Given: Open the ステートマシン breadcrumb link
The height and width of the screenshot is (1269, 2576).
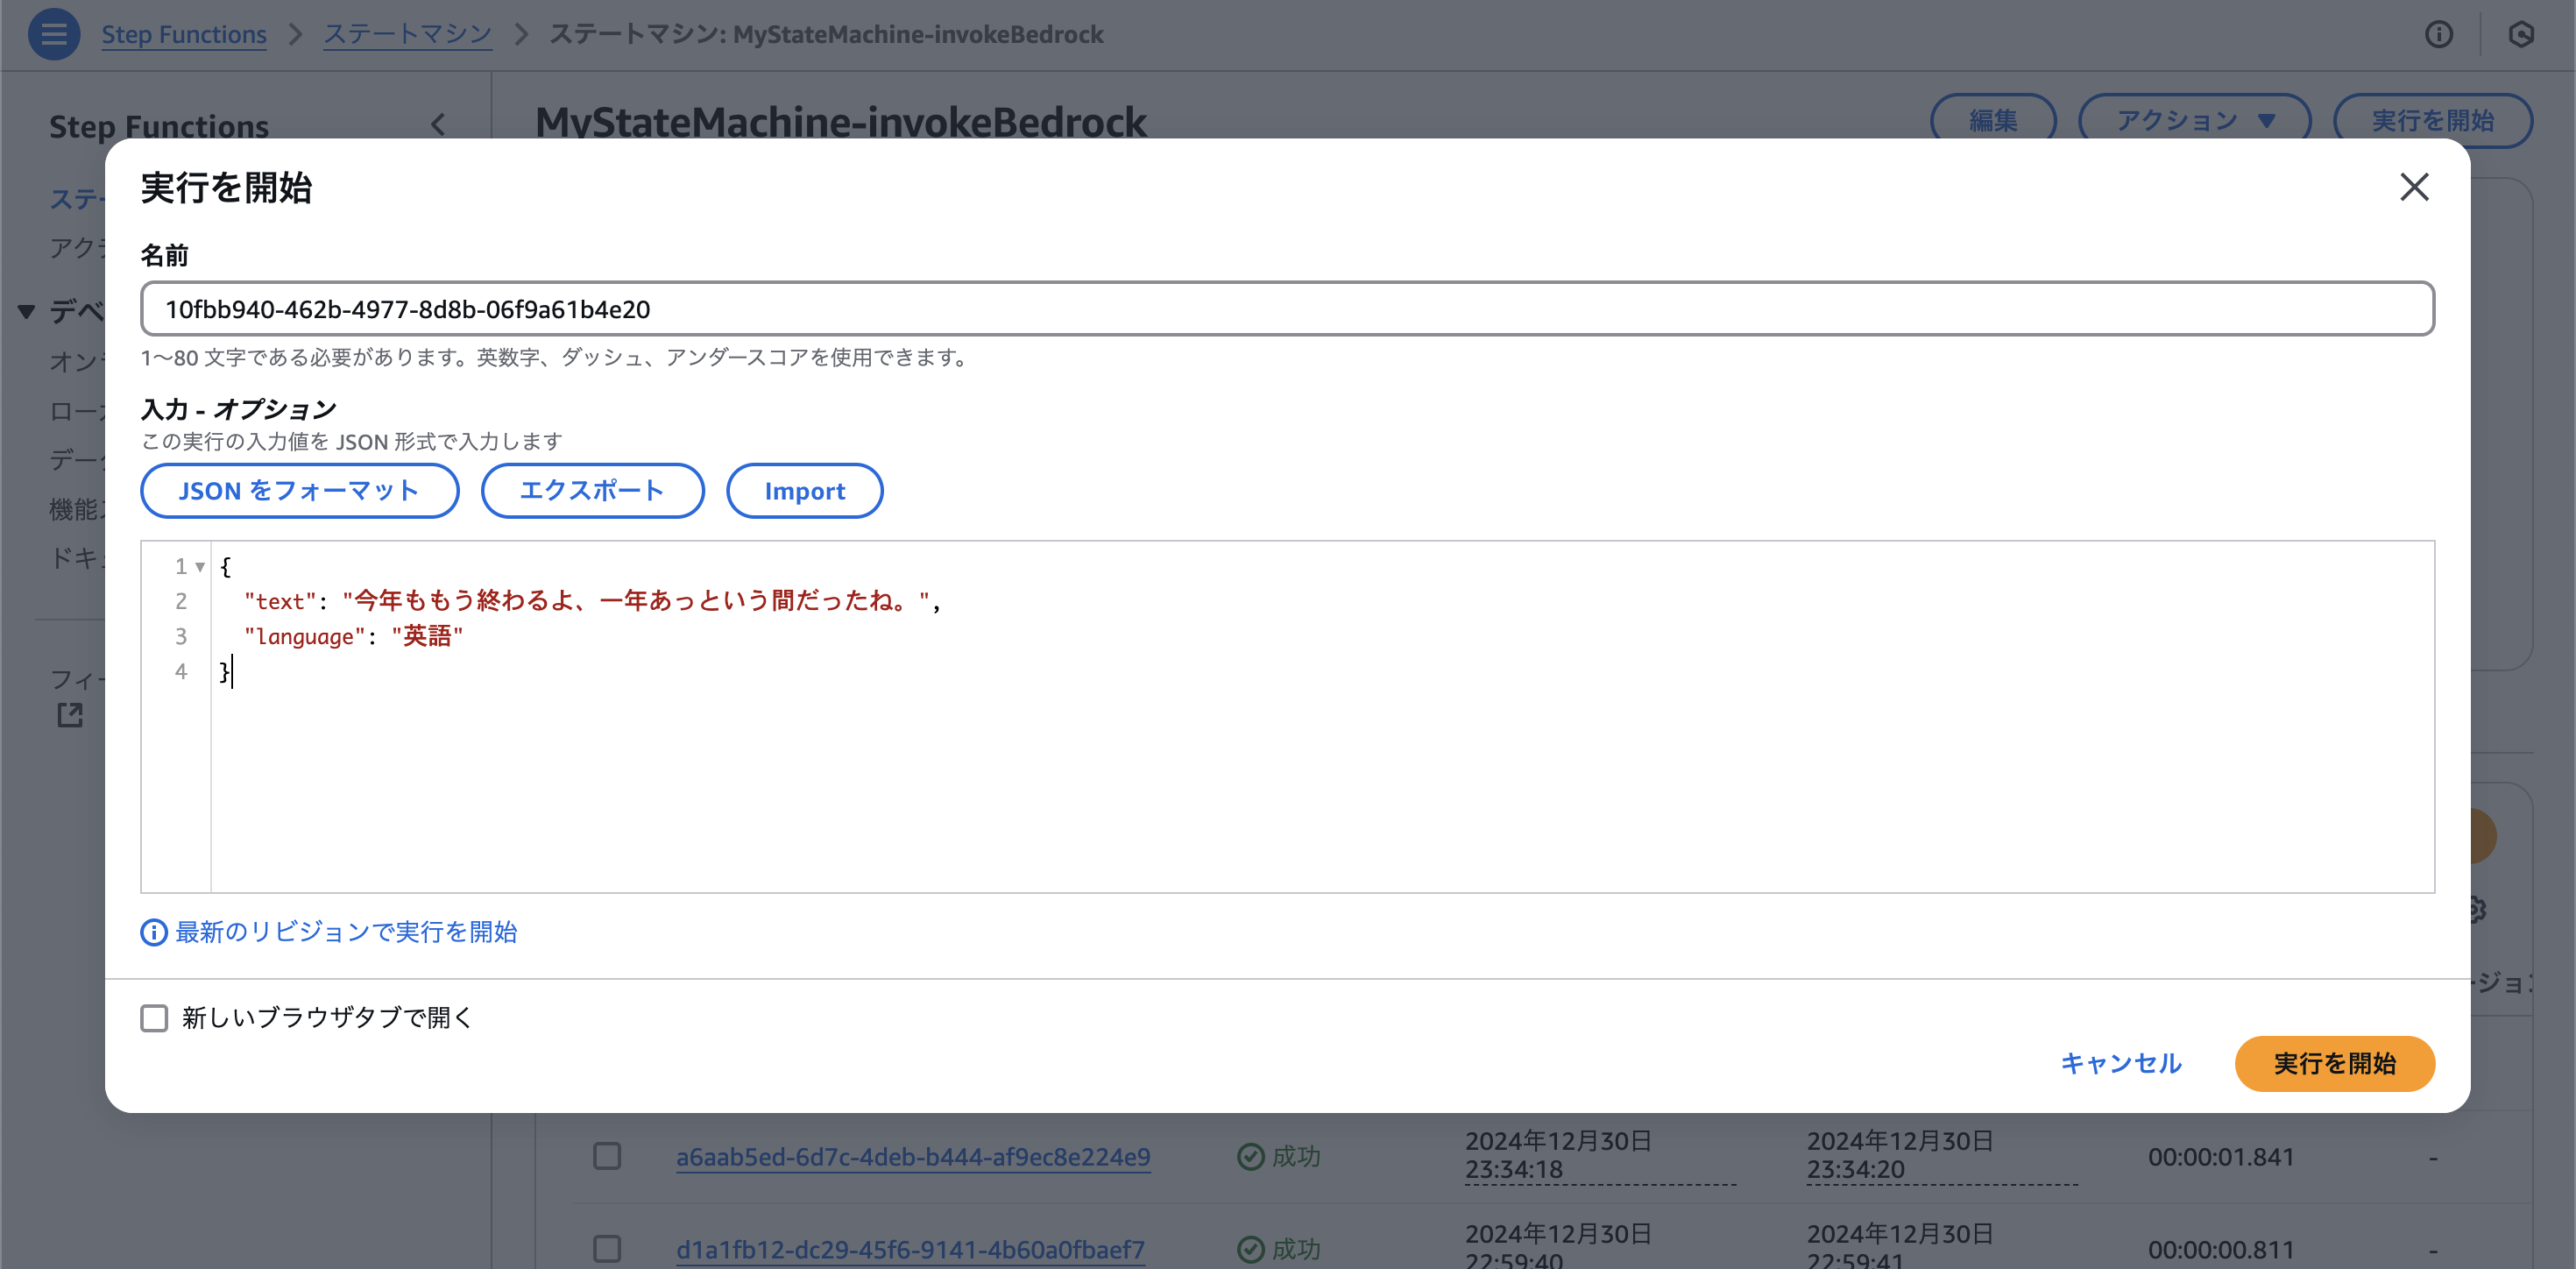Looking at the screenshot, I should tap(406, 33).
